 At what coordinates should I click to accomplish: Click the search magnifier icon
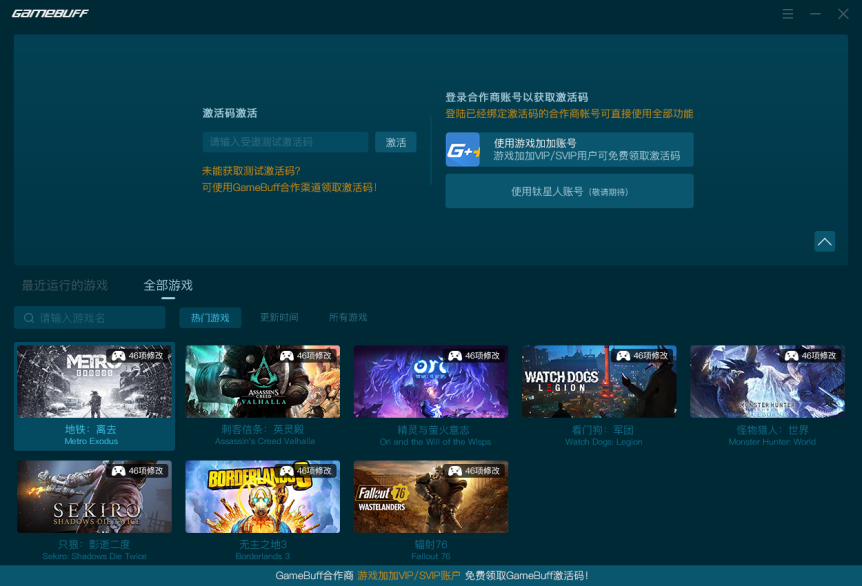pos(29,318)
